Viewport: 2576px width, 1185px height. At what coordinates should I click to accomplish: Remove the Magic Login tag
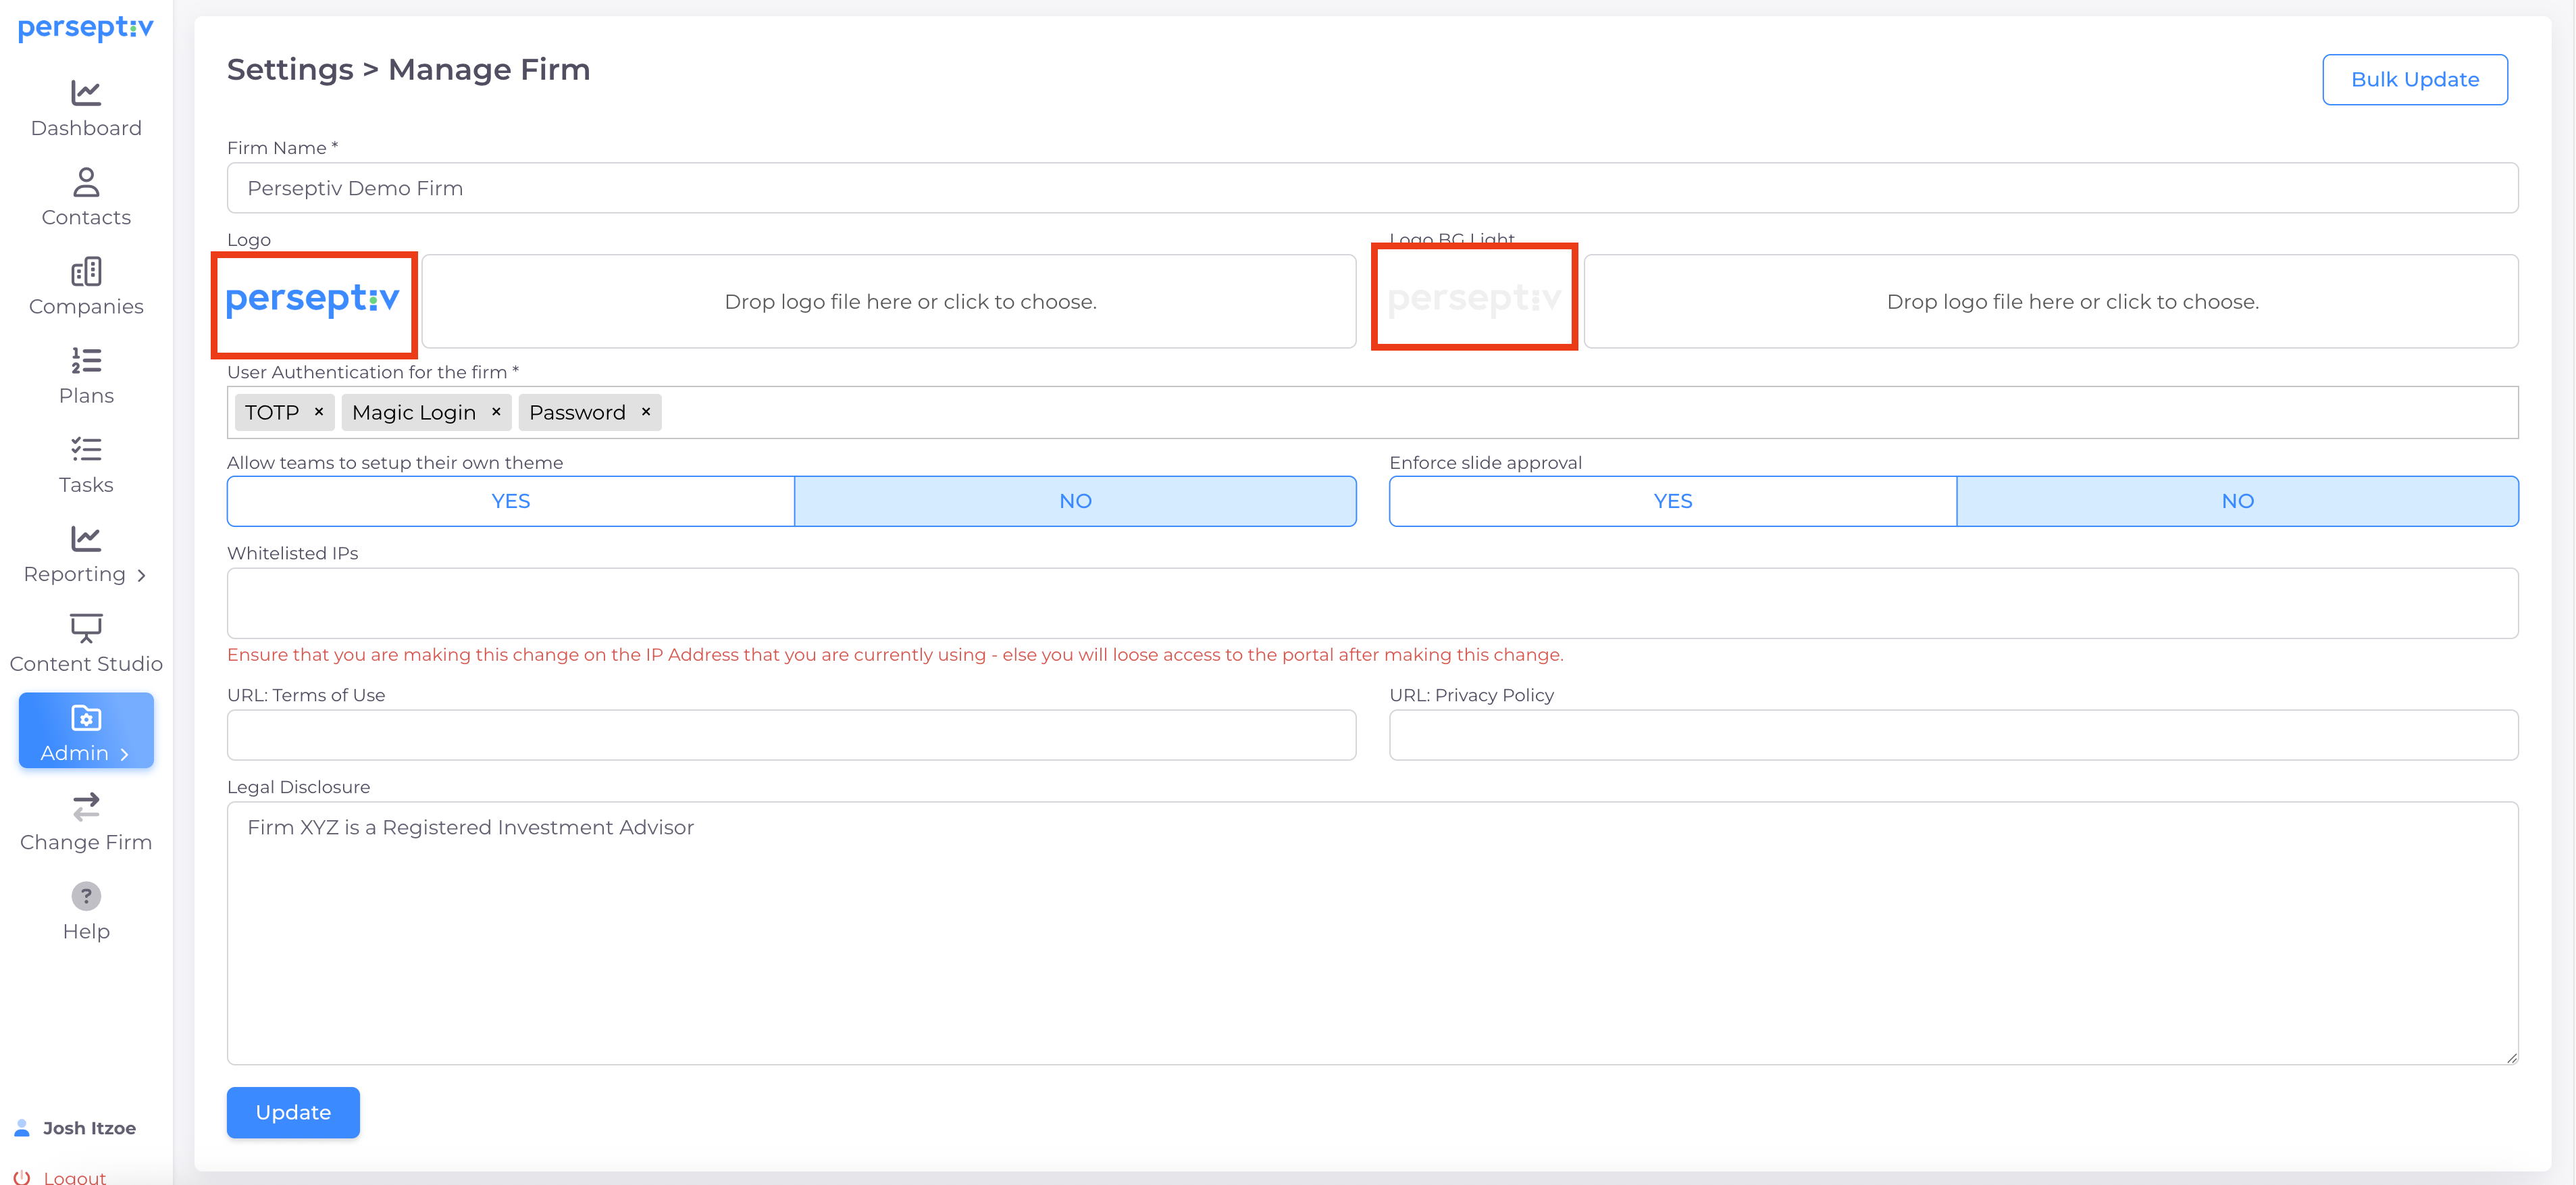pyautogui.click(x=496, y=412)
